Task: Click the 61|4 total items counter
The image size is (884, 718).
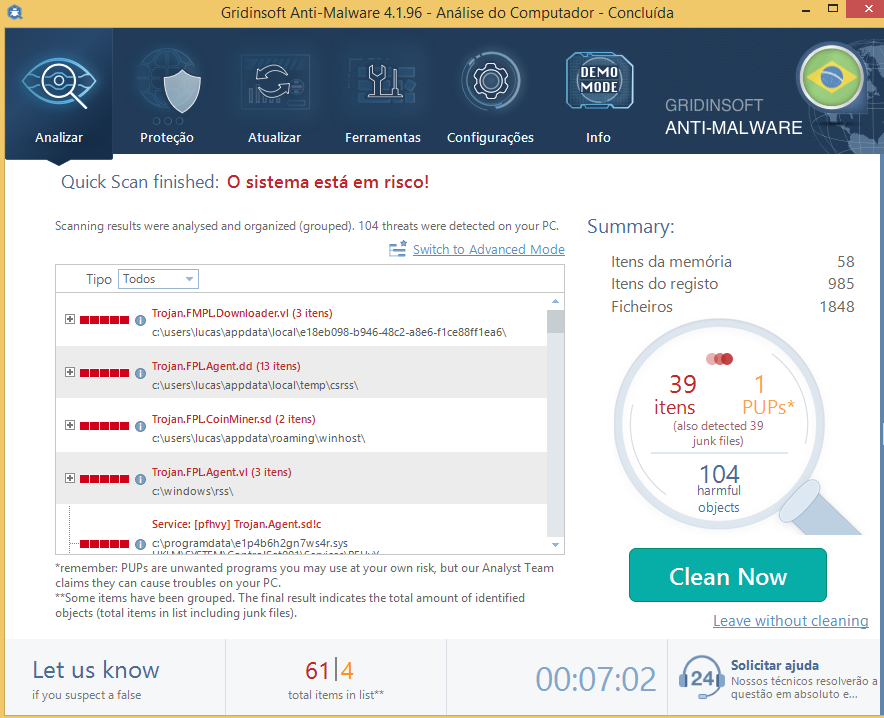Action: click(330, 671)
